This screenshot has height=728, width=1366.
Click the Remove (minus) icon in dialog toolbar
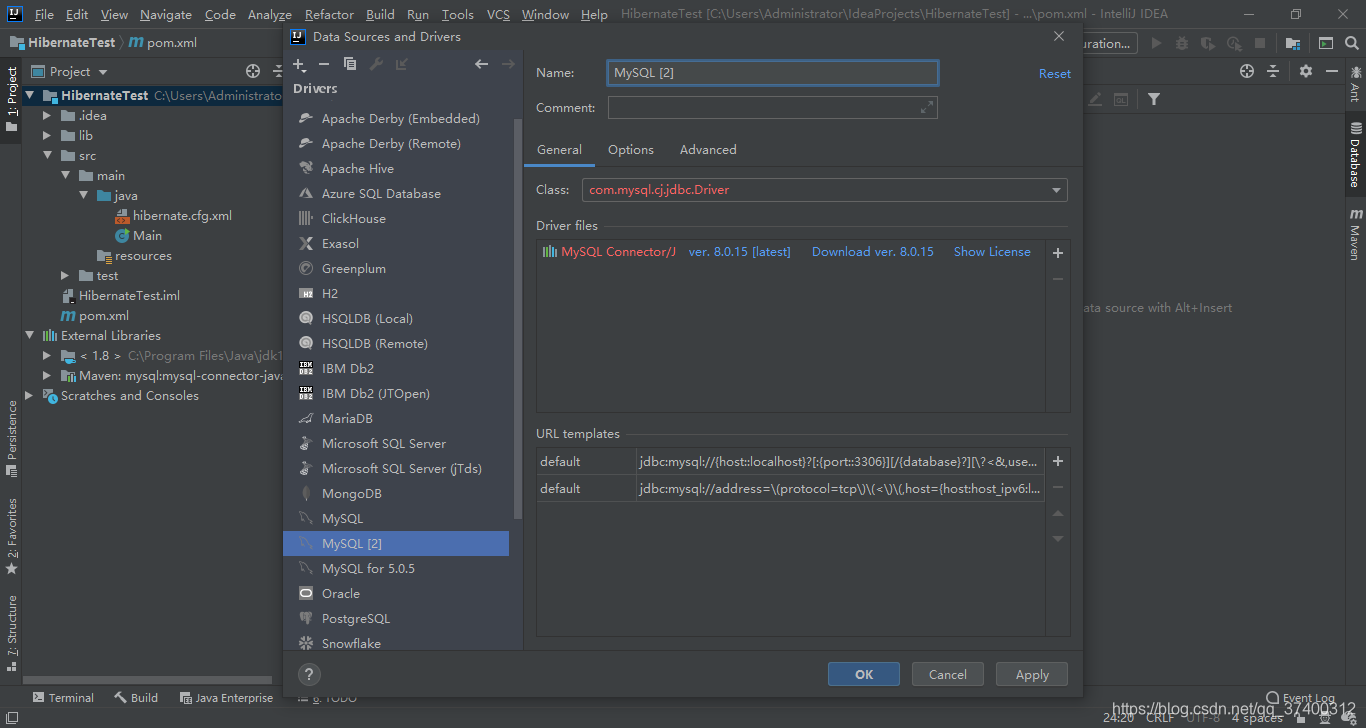(324, 64)
